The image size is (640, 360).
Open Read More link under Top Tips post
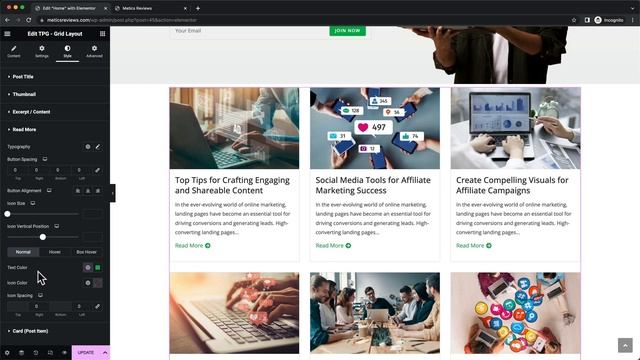point(193,245)
